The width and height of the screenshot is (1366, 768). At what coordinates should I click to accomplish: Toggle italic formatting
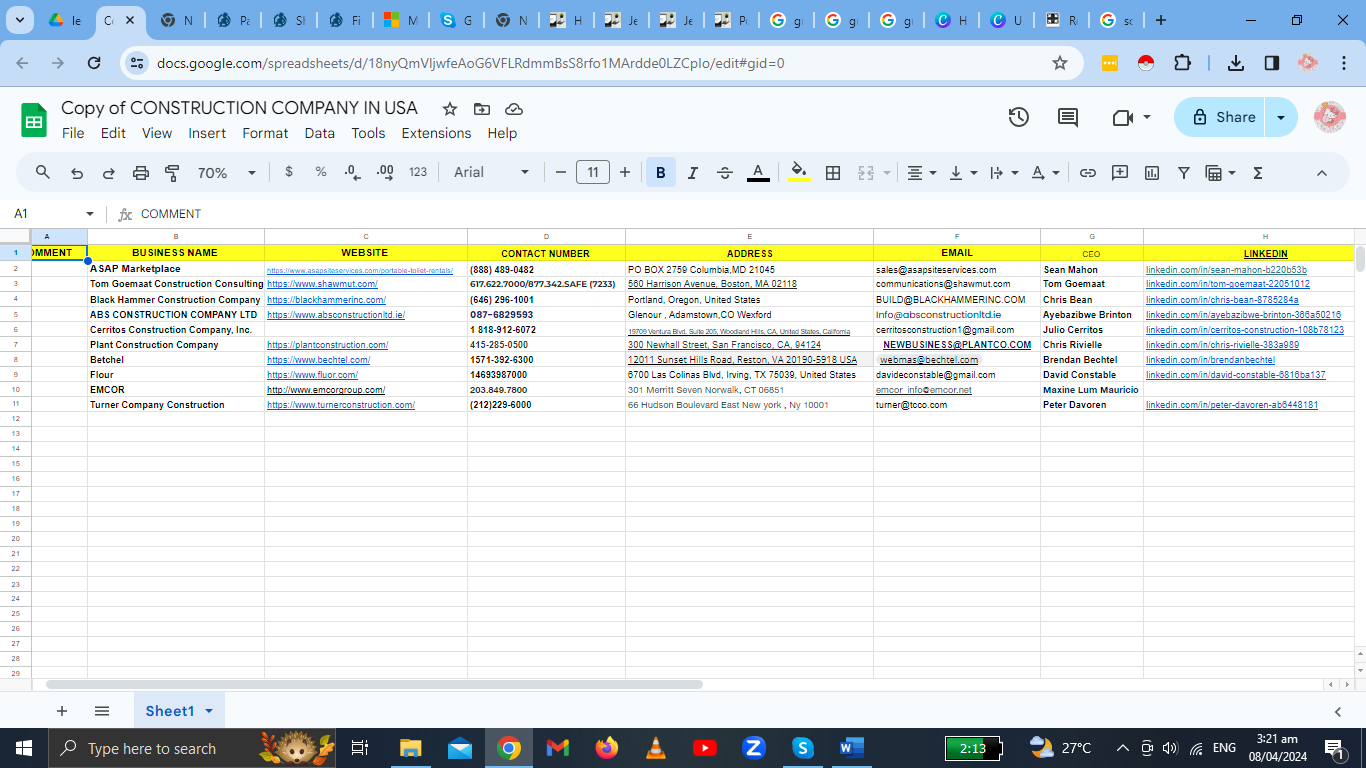pyautogui.click(x=692, y=172)
